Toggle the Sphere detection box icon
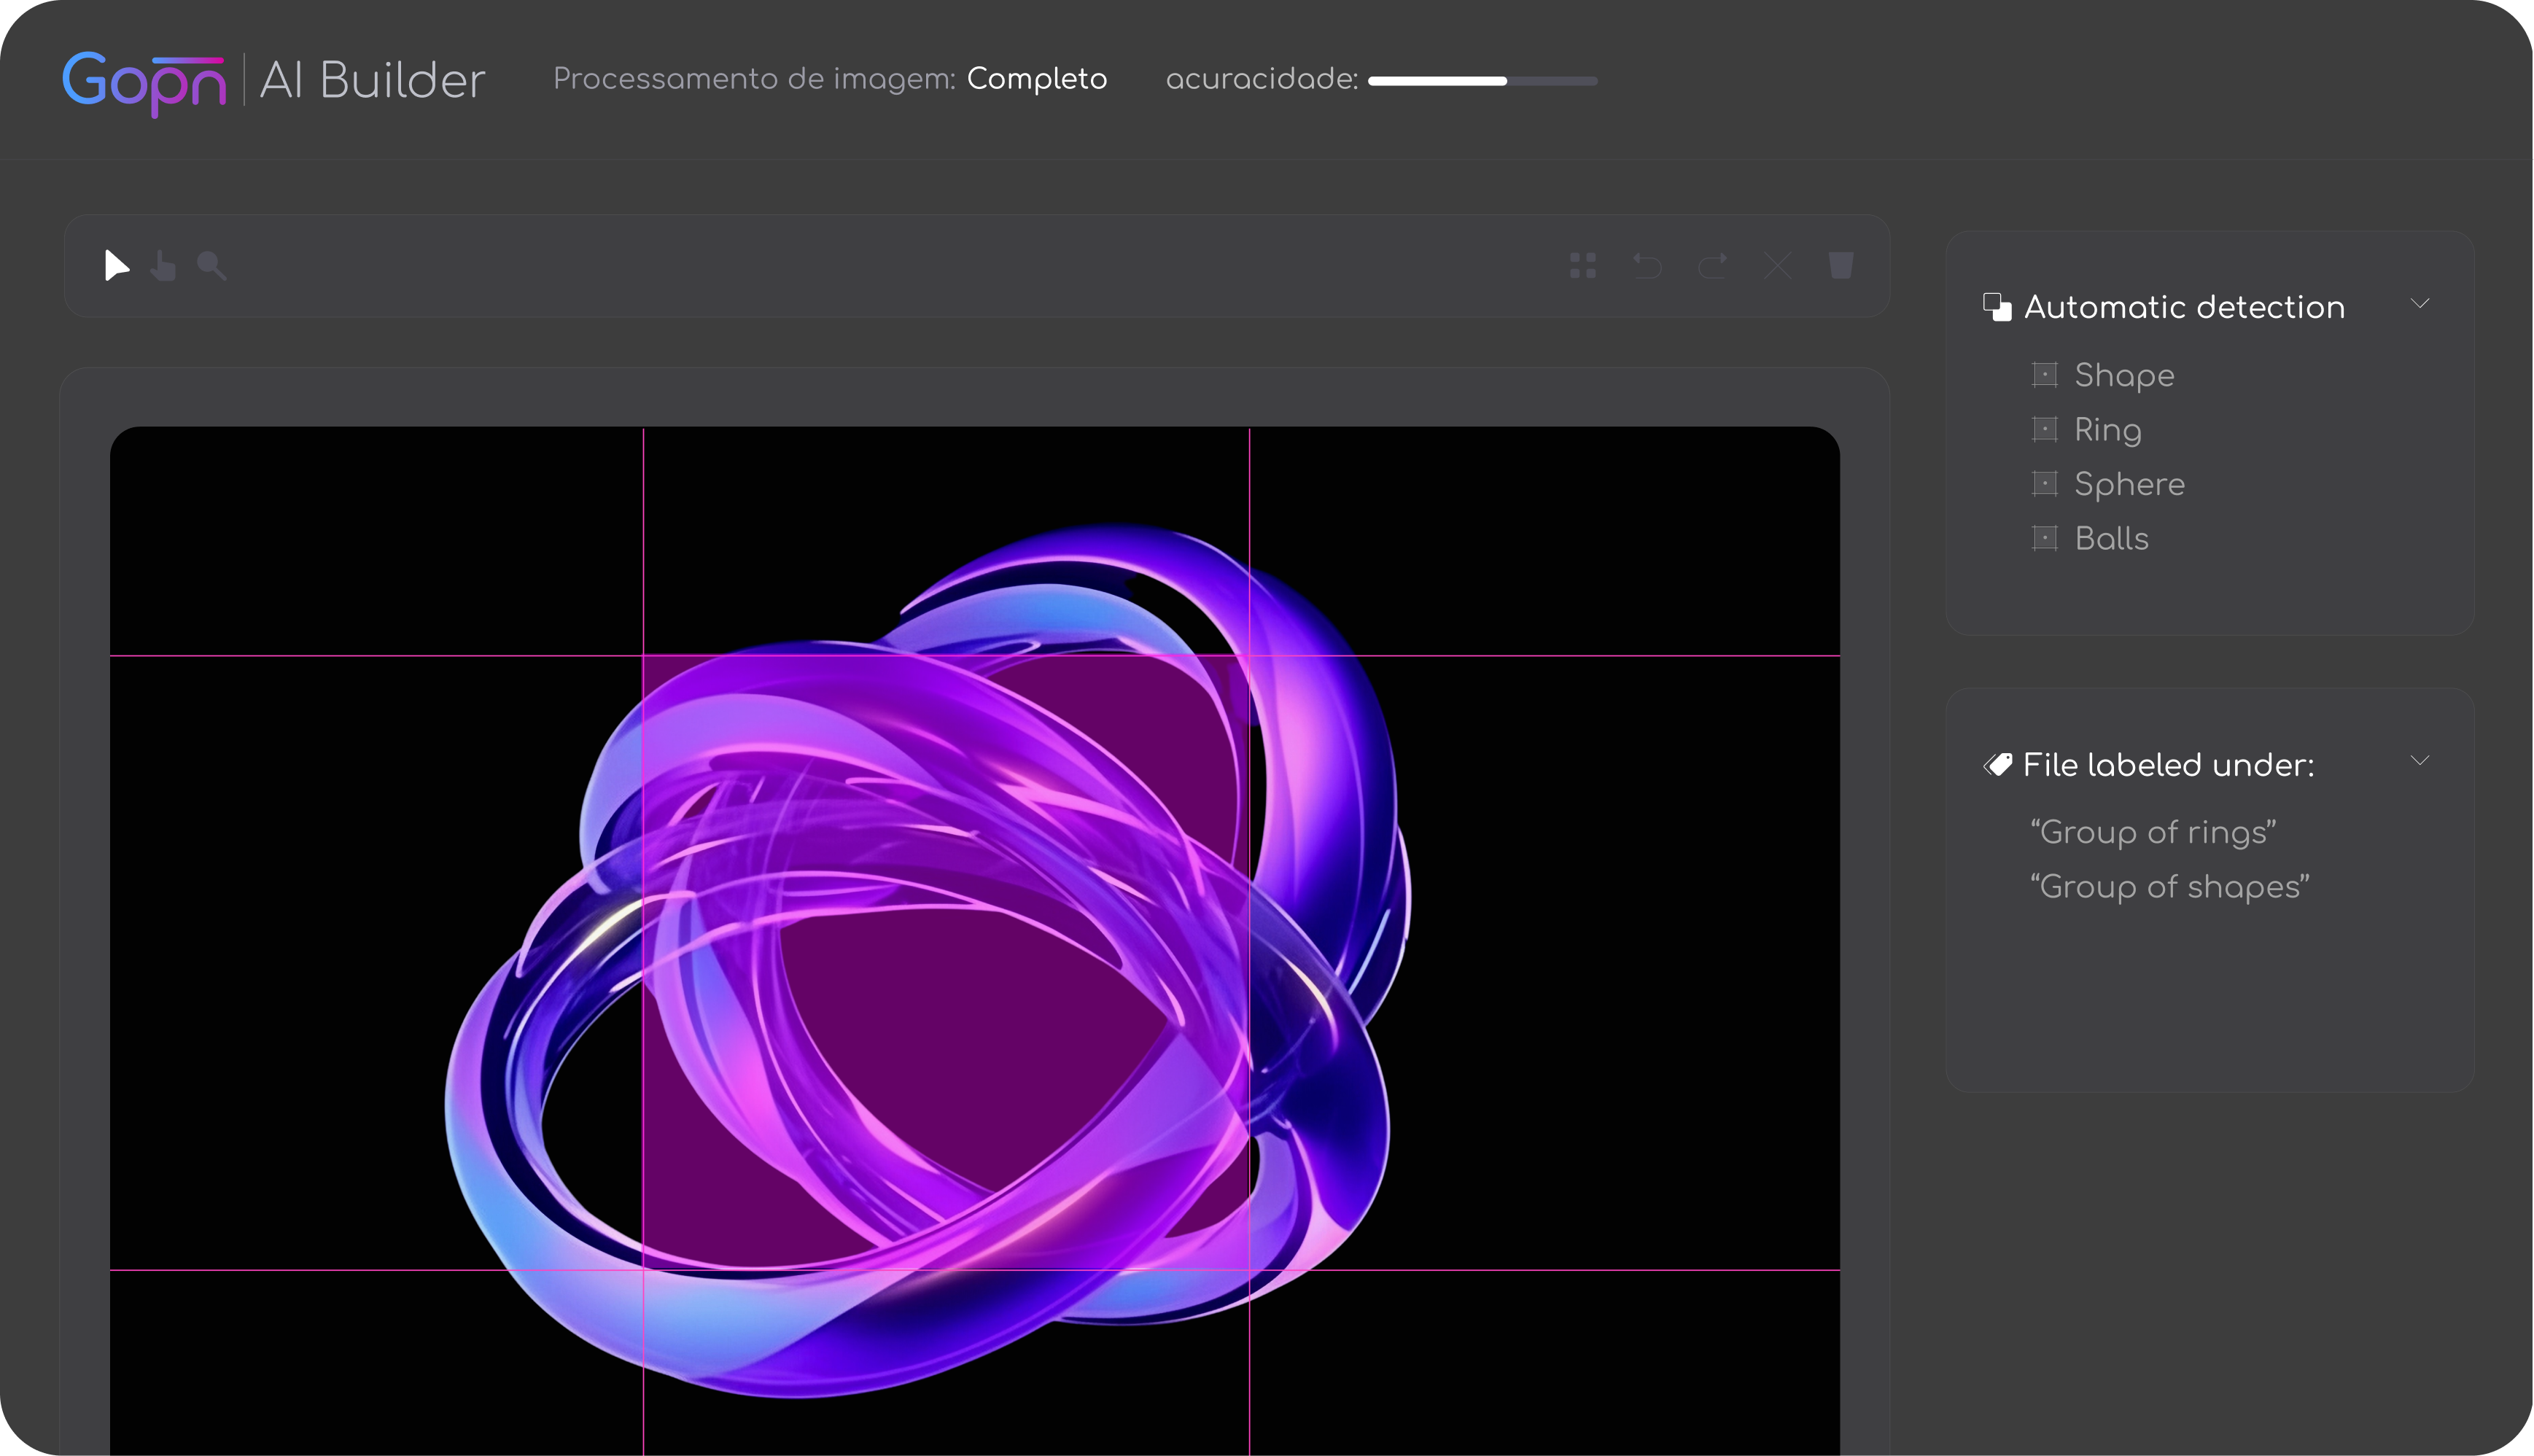This screenshot has height=1456, width=2534. [2044, 484]
